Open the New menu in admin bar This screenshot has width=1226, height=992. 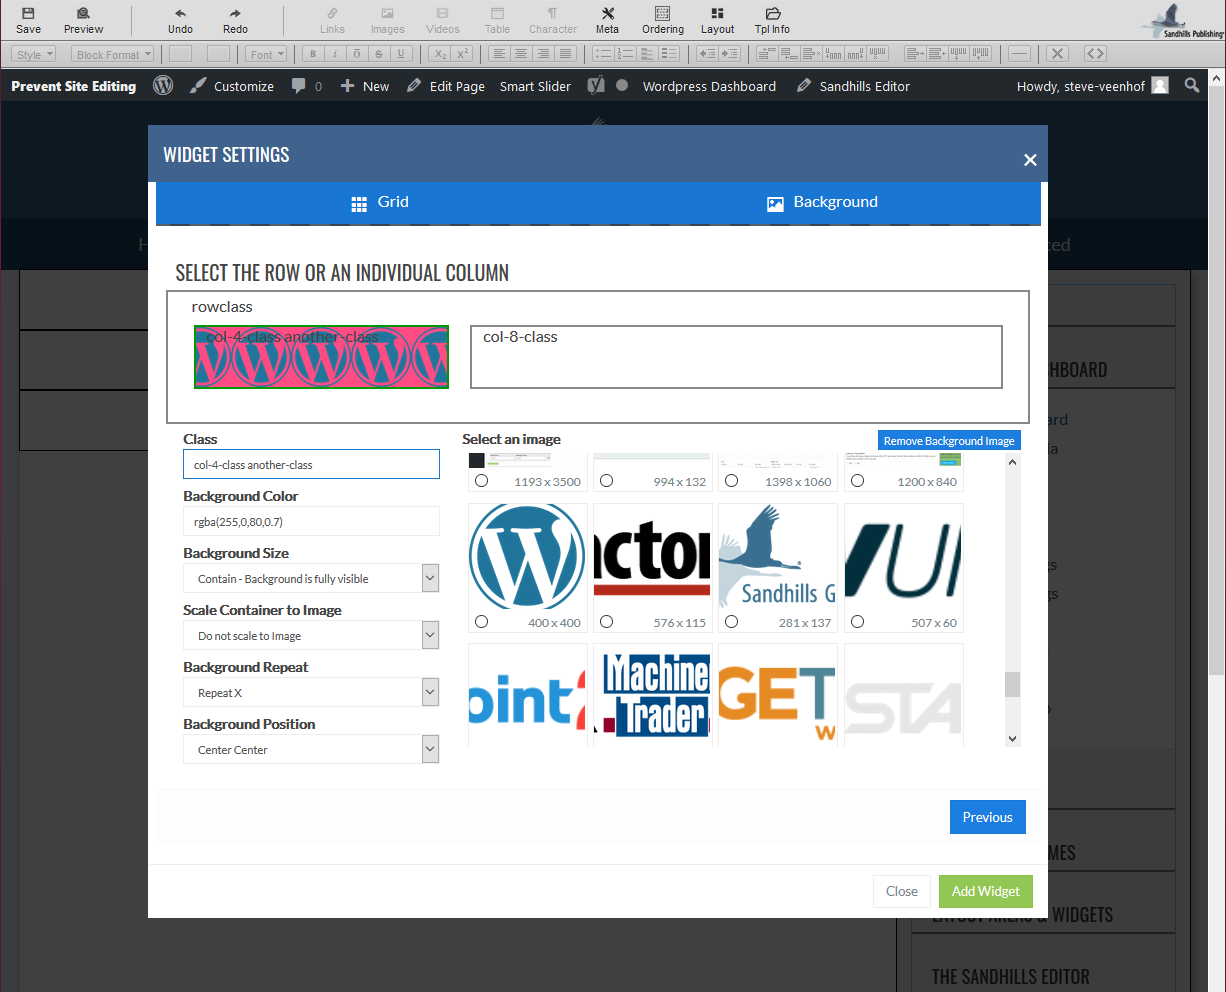(365, 86)
